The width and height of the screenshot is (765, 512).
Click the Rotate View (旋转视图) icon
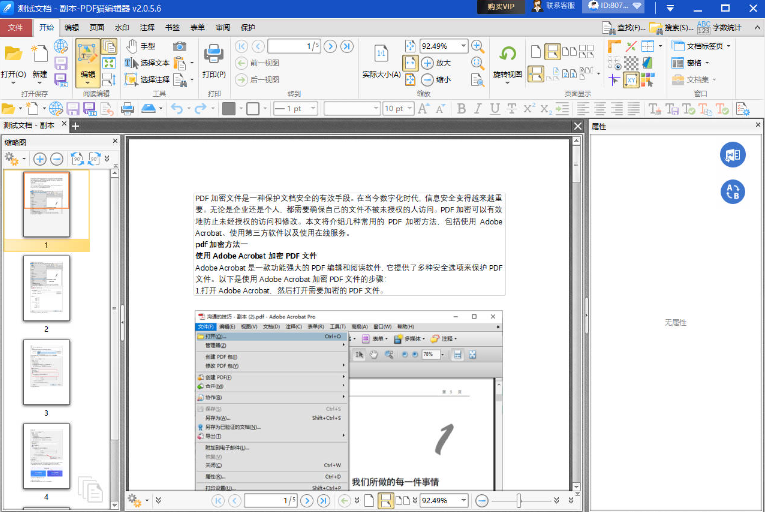(509, 54)
